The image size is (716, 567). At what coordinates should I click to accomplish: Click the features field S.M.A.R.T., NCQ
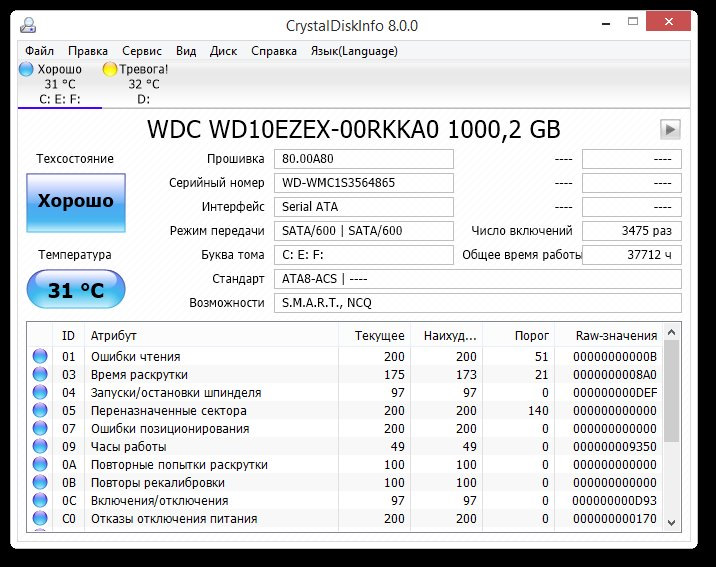478,303
